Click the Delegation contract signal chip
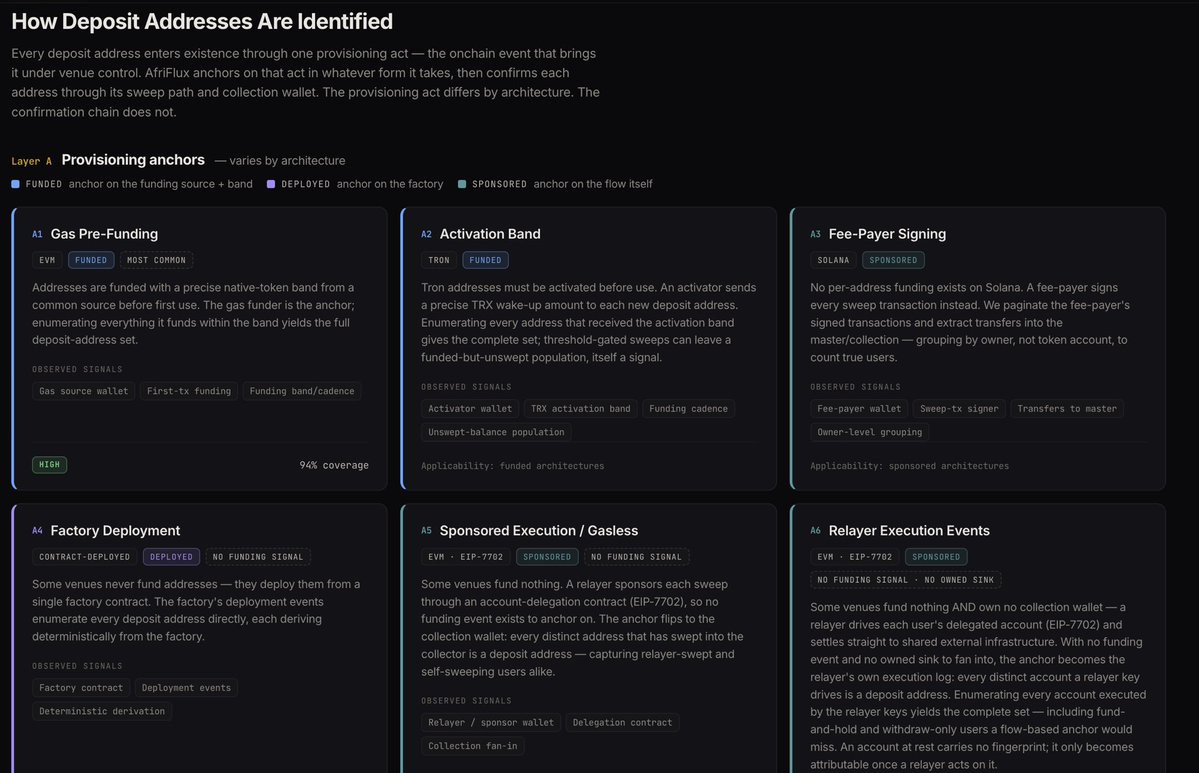This screenshot has width=1199, height=773. coord(622,722)
